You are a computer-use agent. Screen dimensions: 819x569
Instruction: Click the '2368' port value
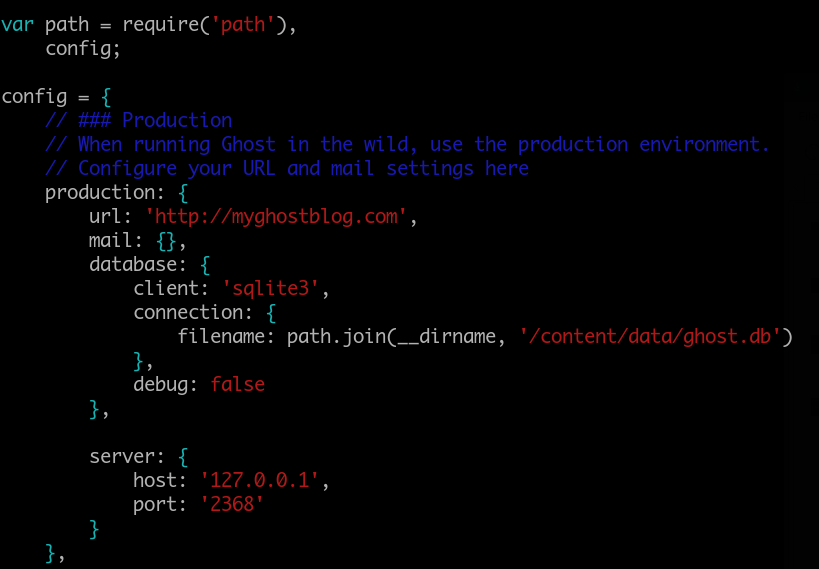pos(232,504)
